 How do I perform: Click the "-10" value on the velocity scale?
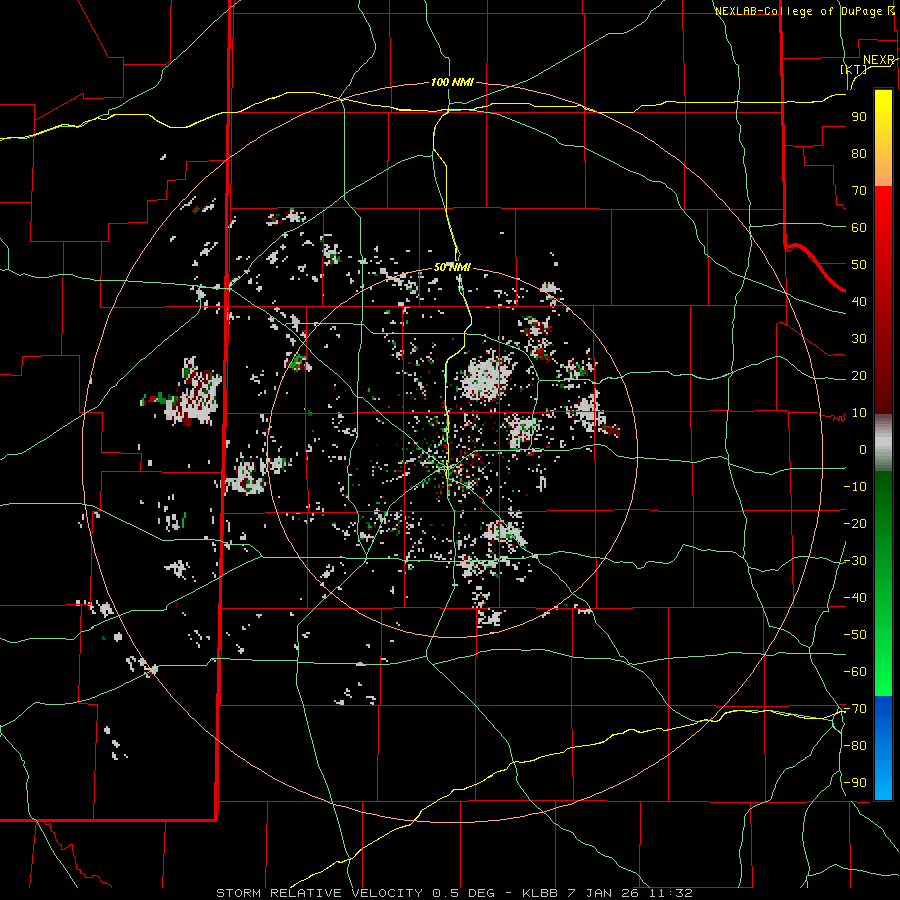(x=855, y=487)
